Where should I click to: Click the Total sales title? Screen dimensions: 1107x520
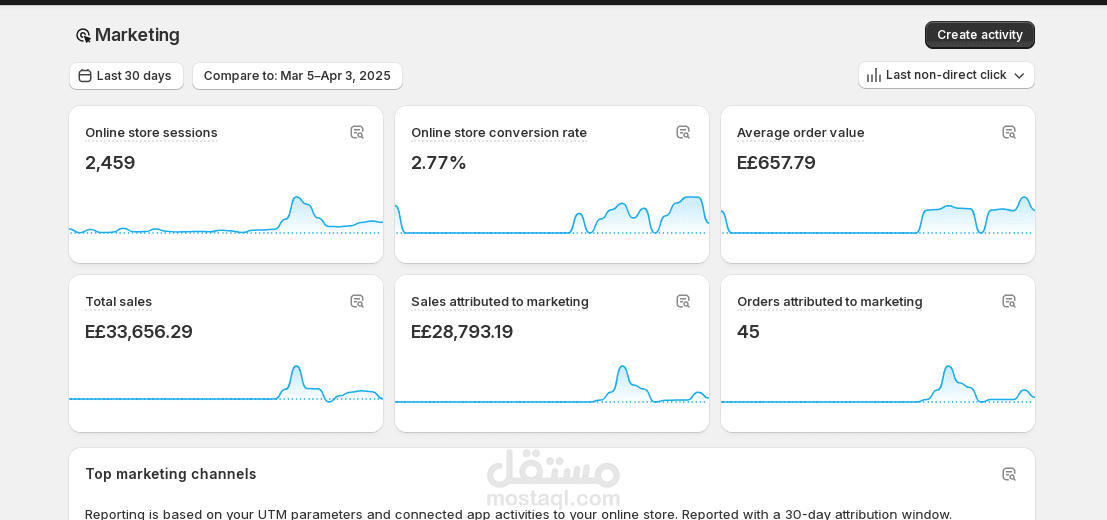click(x=119, y=302)
